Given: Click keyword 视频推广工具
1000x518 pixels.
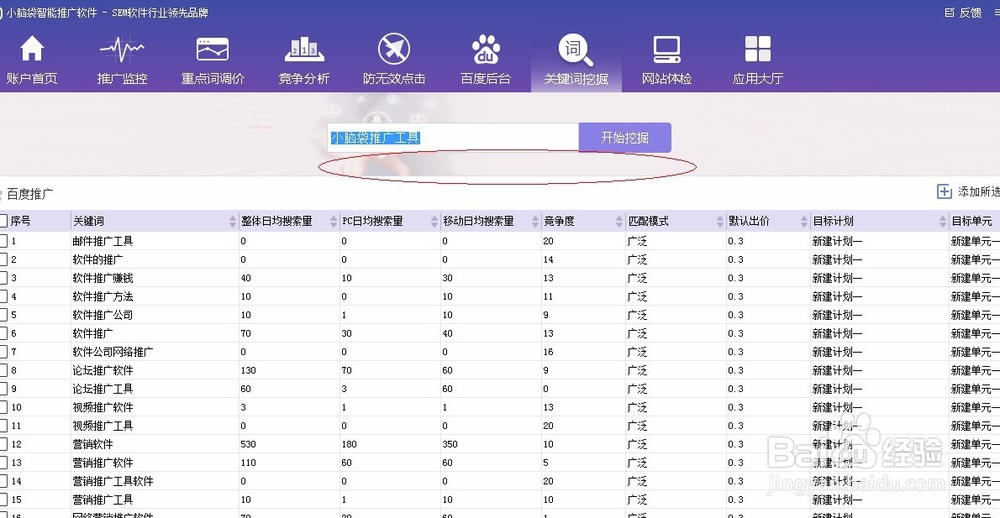Looking at the screenshot, I should pos(103,426).
